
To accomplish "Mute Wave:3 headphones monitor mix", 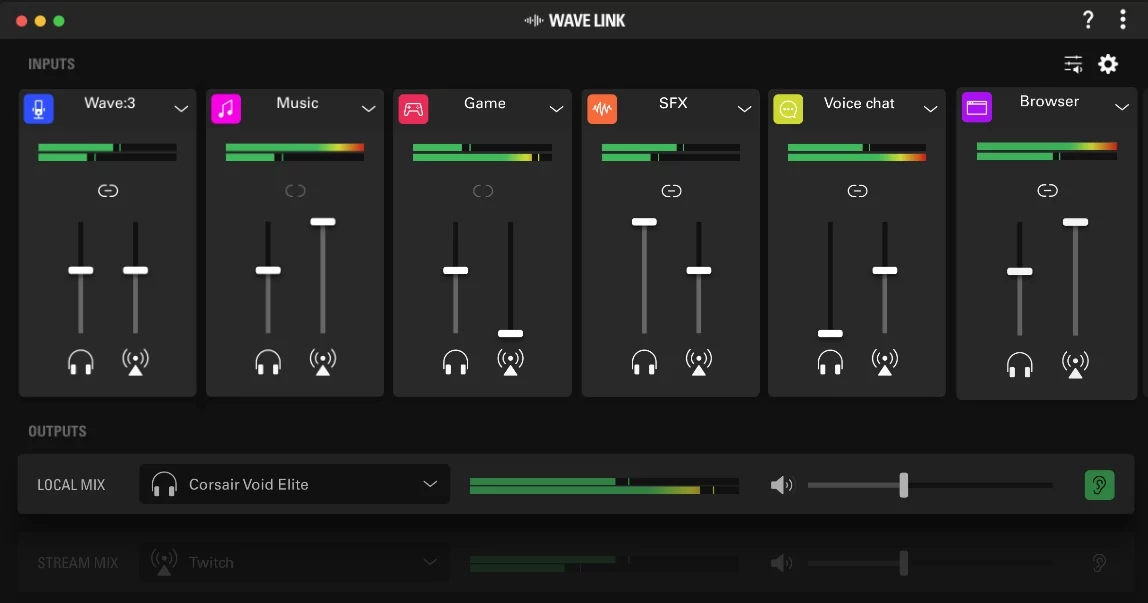I will tap(81, 362).
